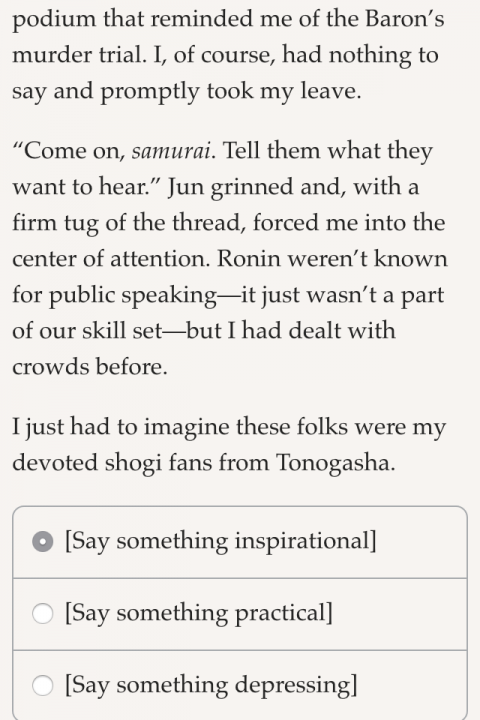Click the '[Say something inspirational]' label text

coord(220,541)
